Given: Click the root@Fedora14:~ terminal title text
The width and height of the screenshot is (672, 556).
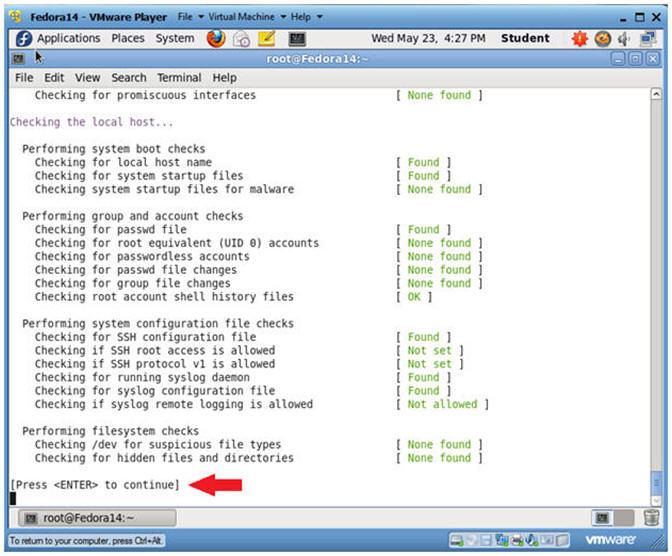Looking at the screenshot, I should click(x=317, y=59).
